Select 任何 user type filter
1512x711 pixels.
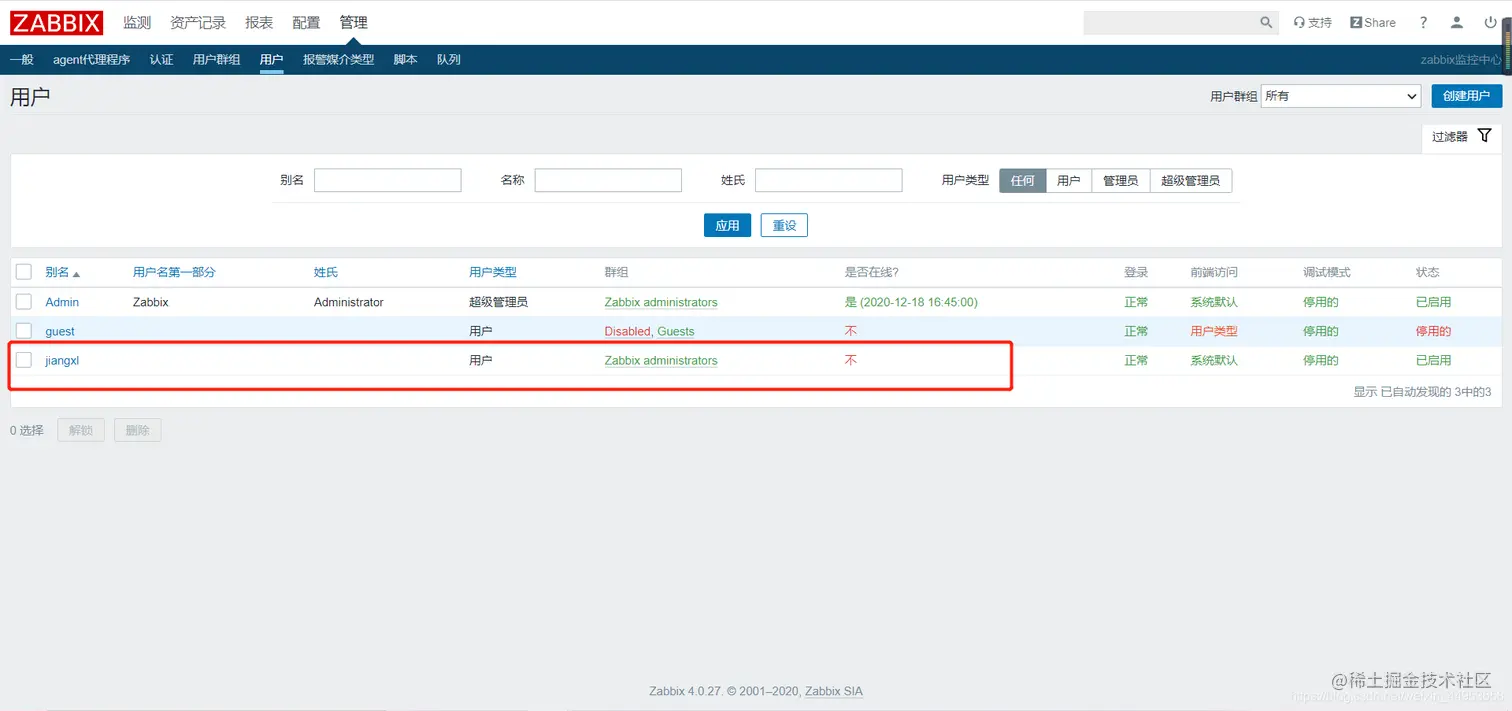pyautogui.click(x=1023, y=181)
